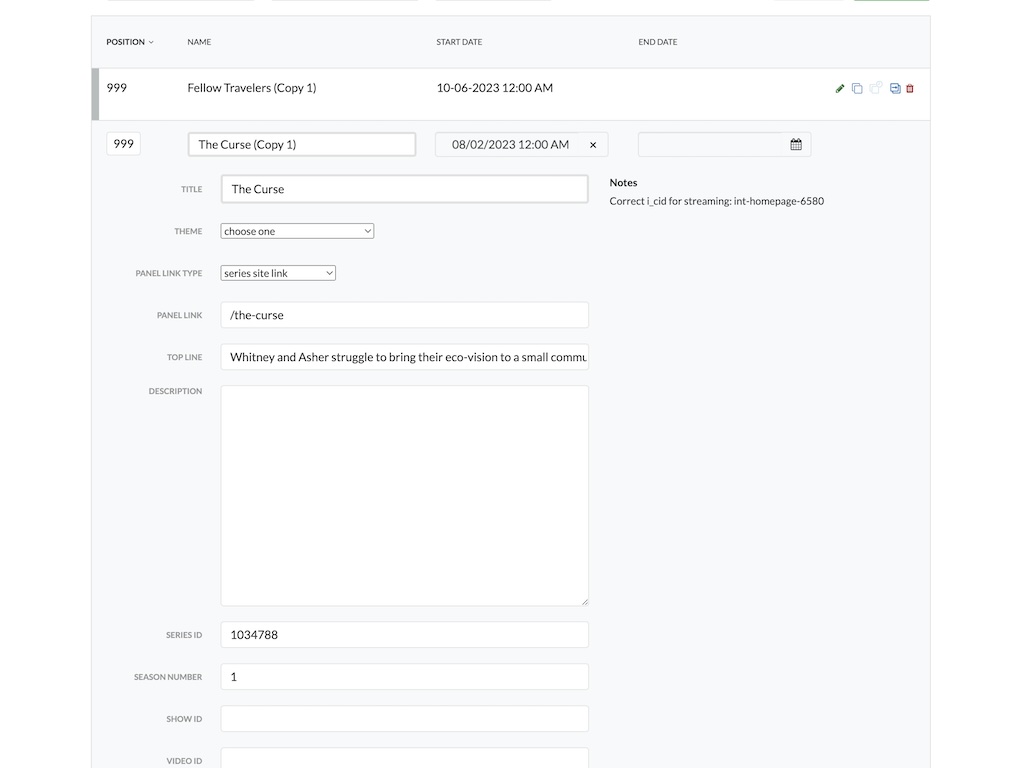
Task: Sort by the Position column header
Action: (130, 42)
